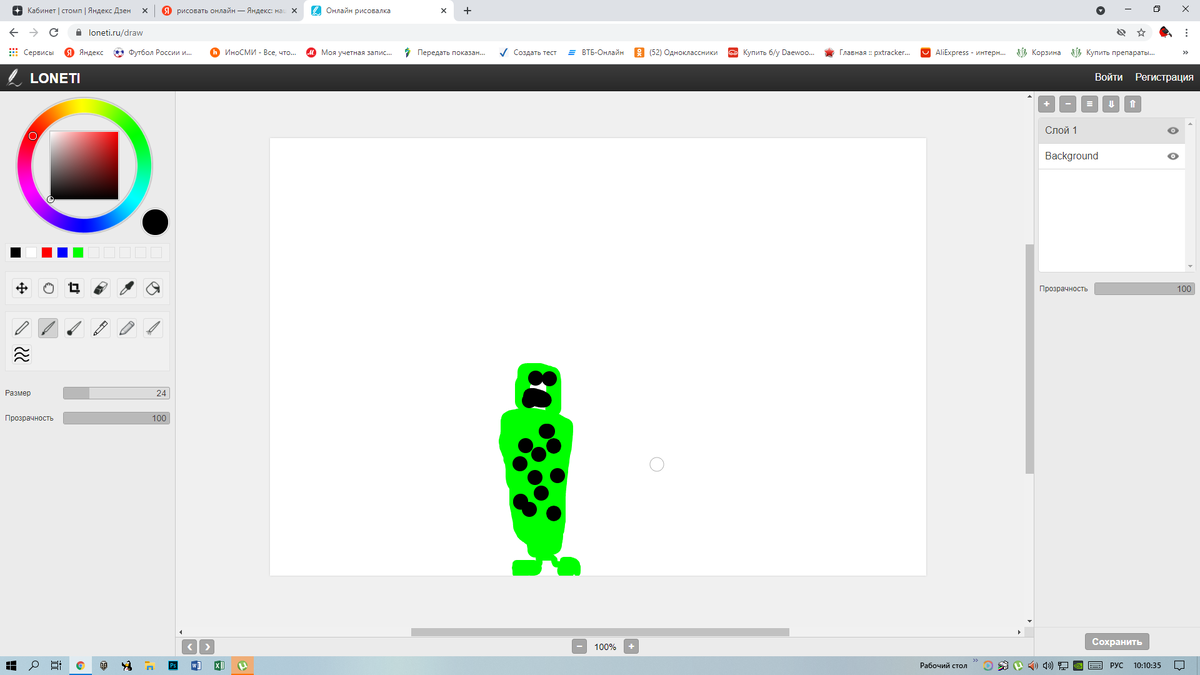Screen dimensions: 1200x675
Task: Open the AliExpress bookmark
Action: [962, 52]
